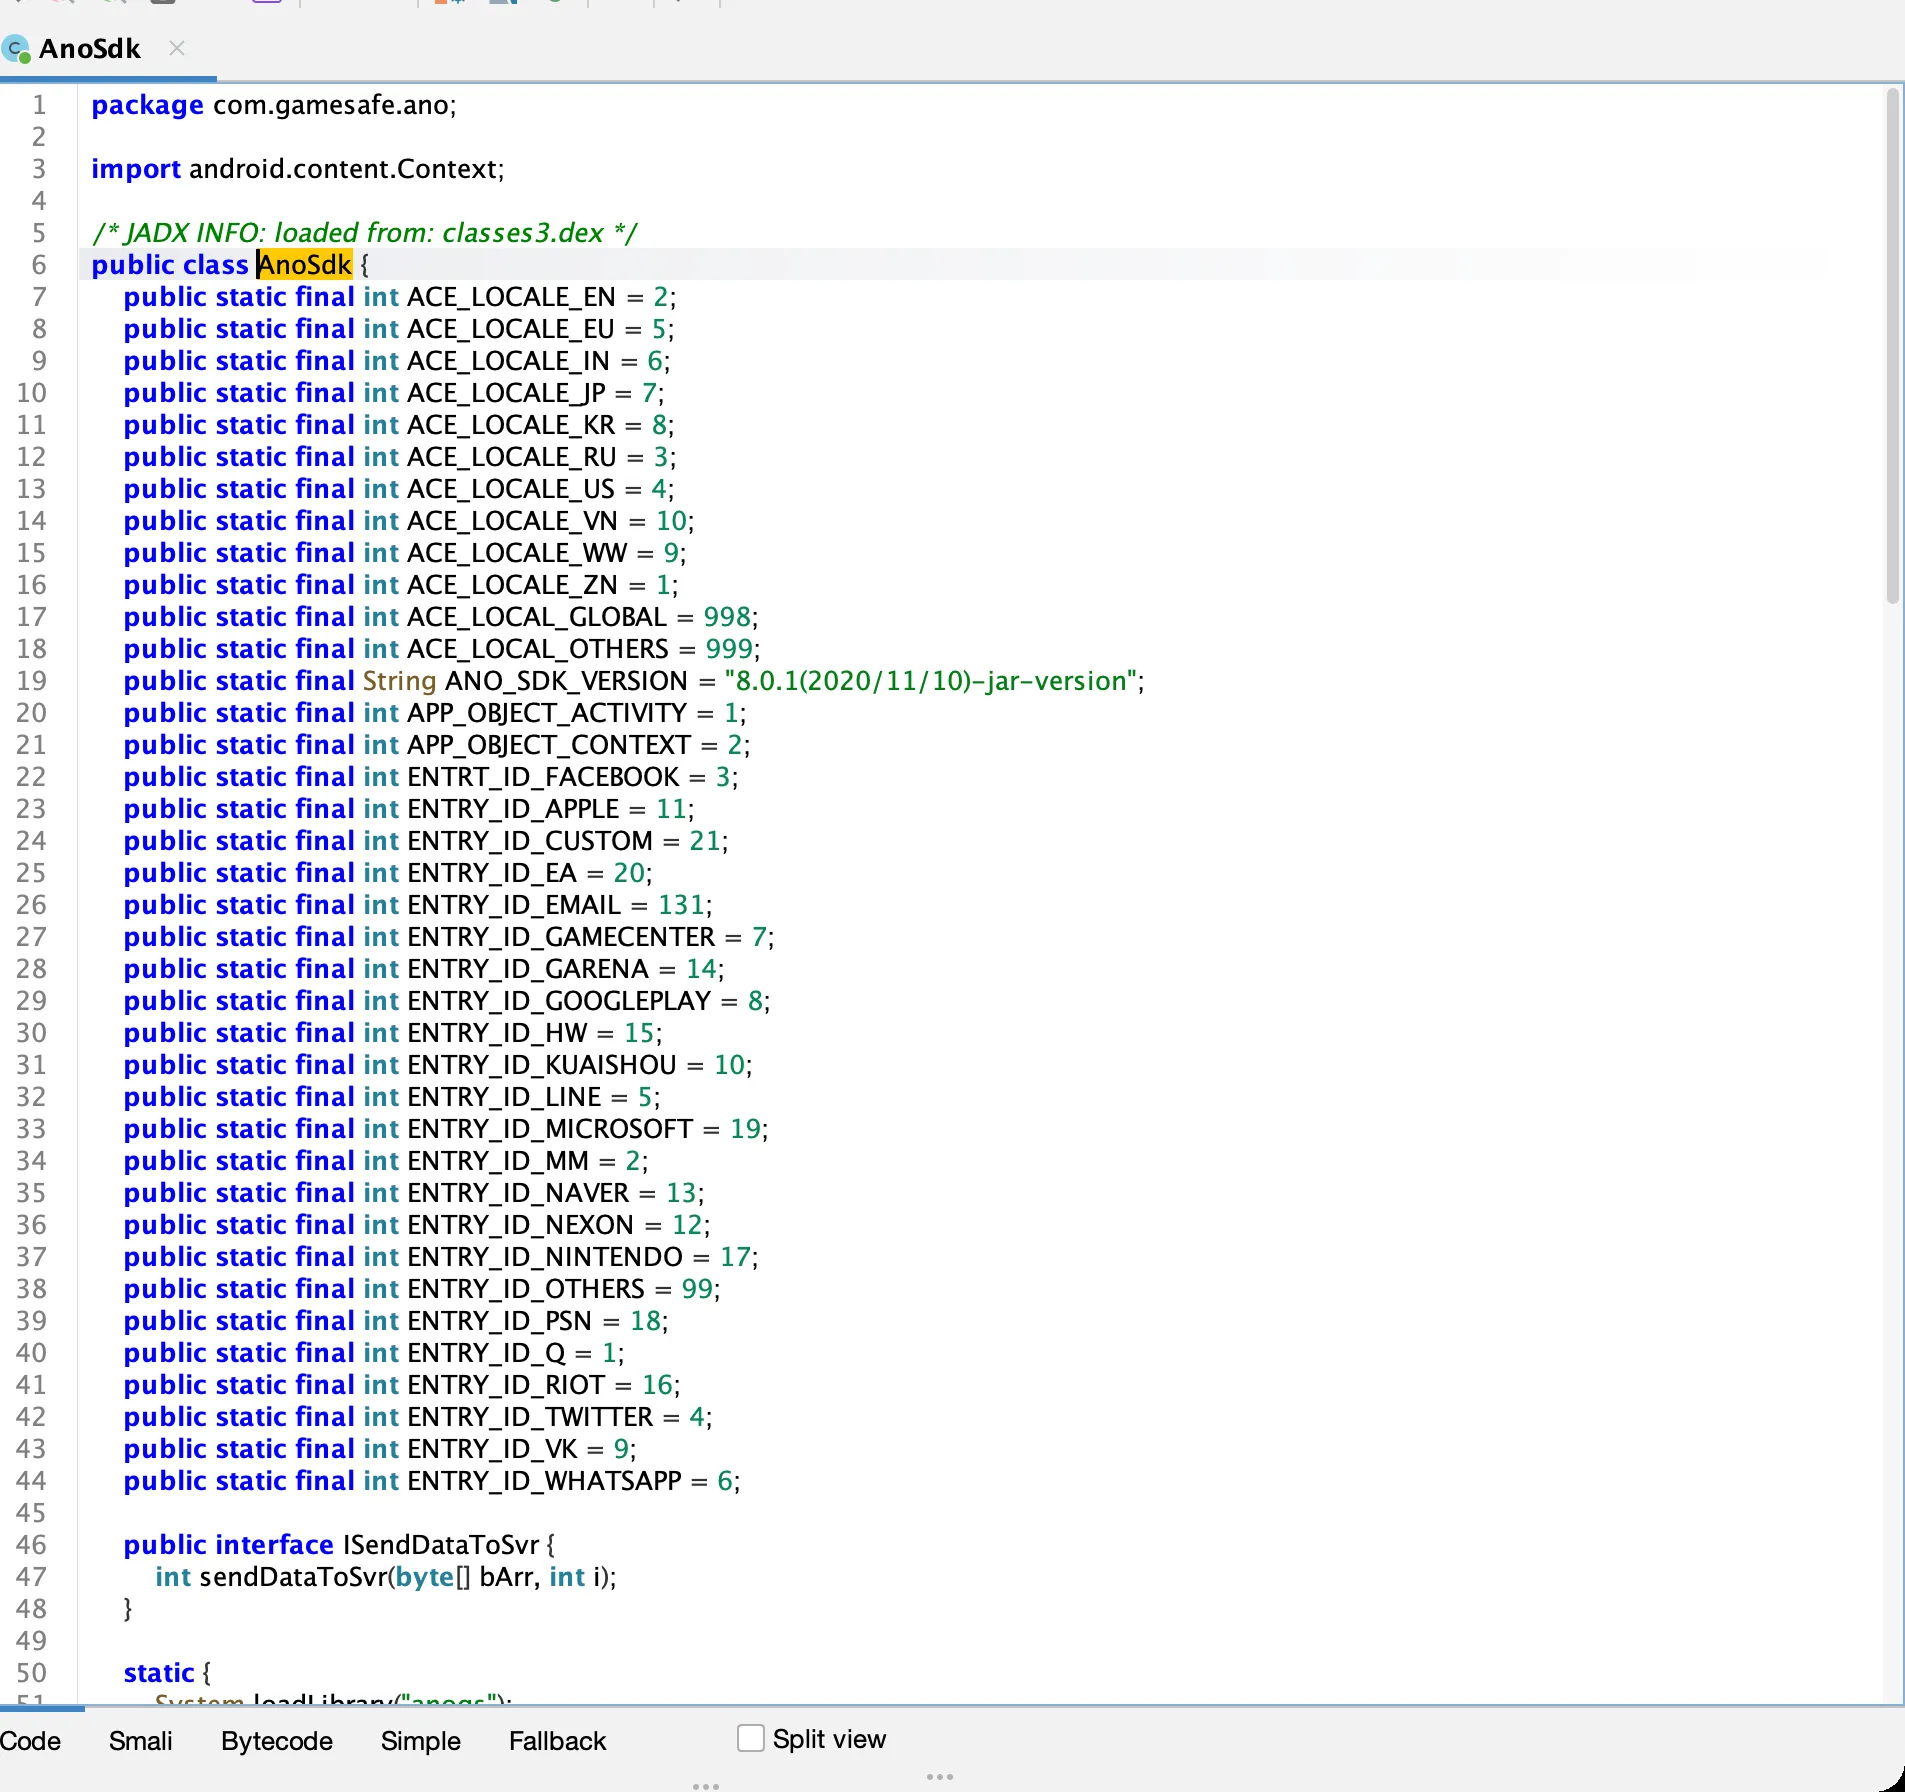The width and height of the screenshot is (1905, 1792).
Task: Click the ENTRY_ID_EMAIL value 131
Action: tap(681, 905)
